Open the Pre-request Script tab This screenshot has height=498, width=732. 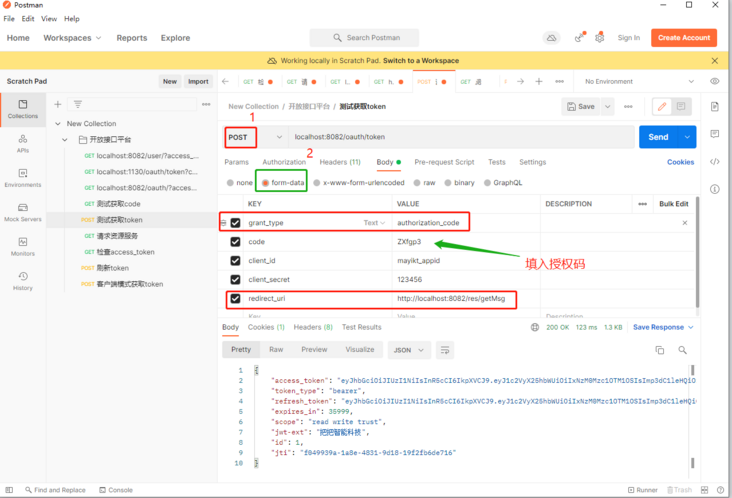click(x=444, y=162)
